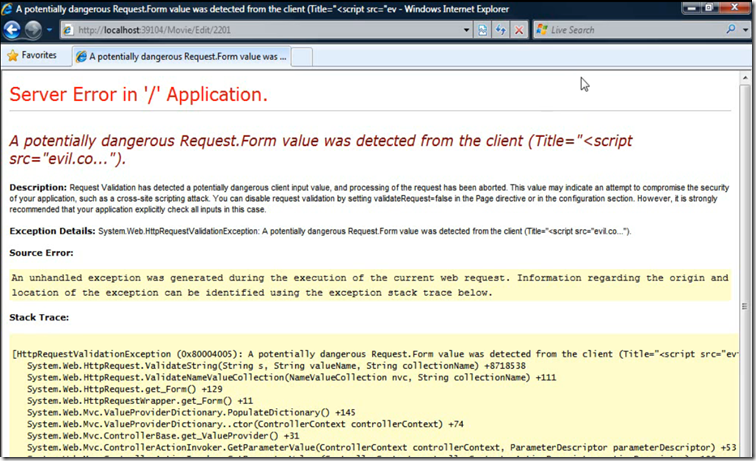The image size is (756, 461).
Task: Click the ControllerActionInvoker.GetParameterValue +53 stack line
Action: [381, 447]
